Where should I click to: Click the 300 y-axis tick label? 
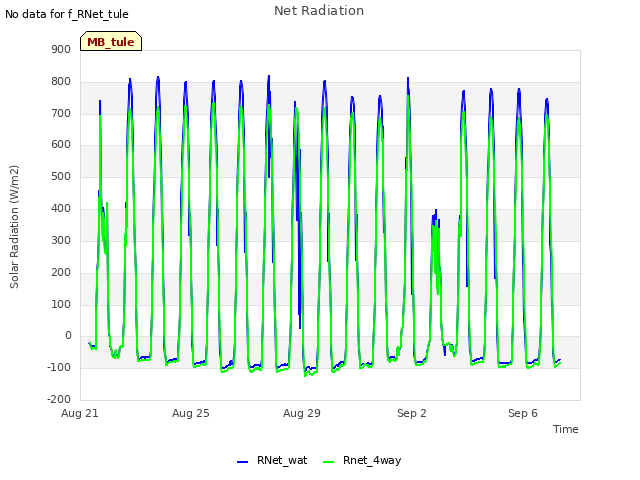click(61, 240)
